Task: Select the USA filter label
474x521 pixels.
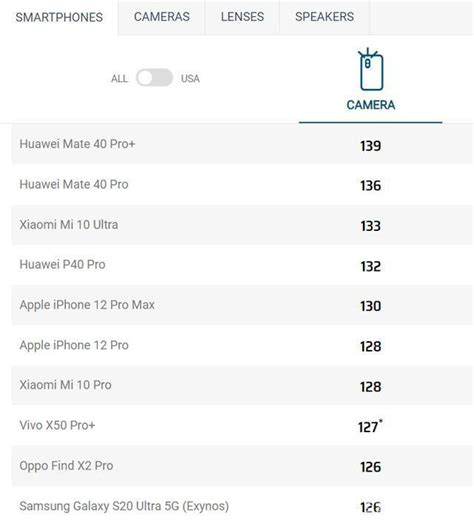Action: [x=190, y=79]
